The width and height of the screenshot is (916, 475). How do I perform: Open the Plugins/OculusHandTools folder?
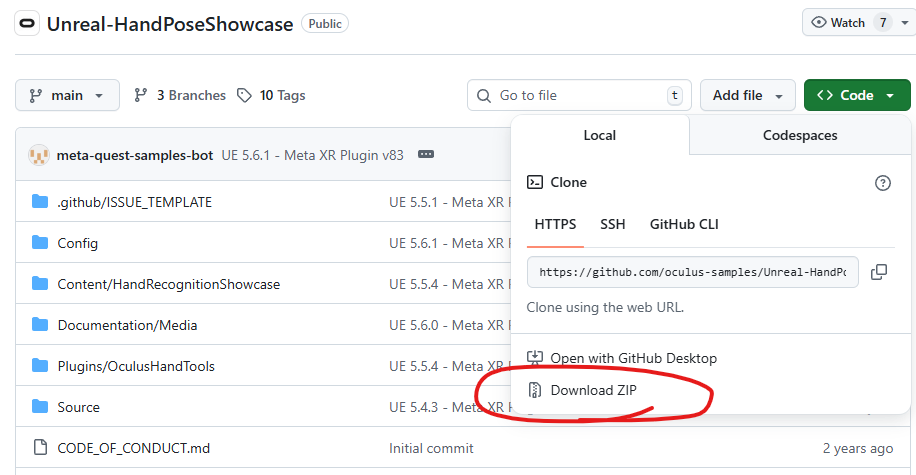click(136, 366)
